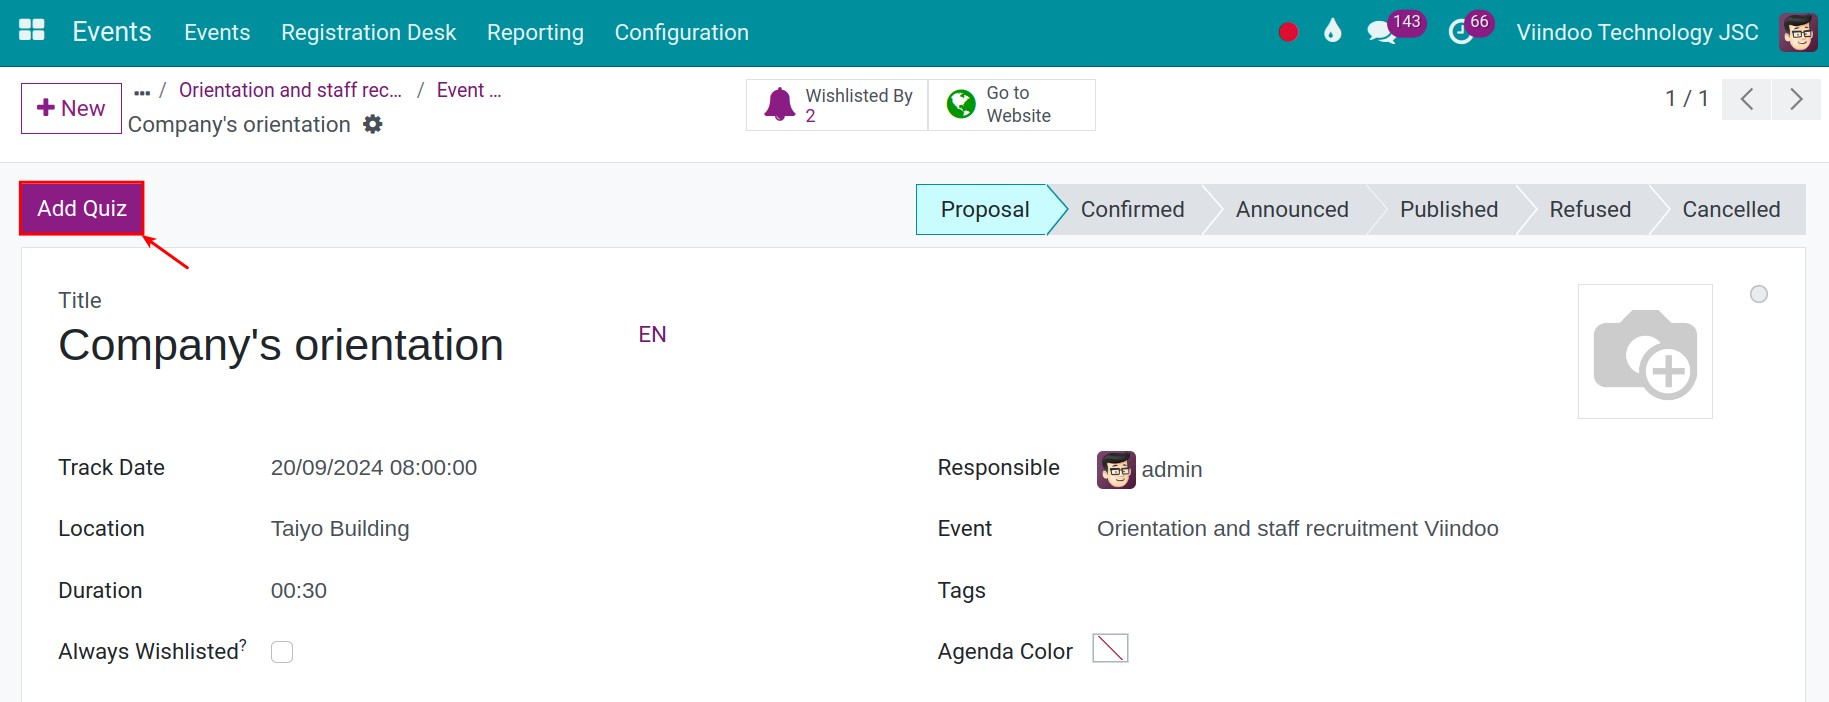Expand the breadcrumb ellipsis menu
Viewport: 1829px width, 702px height.
click(x=142, y=92)
